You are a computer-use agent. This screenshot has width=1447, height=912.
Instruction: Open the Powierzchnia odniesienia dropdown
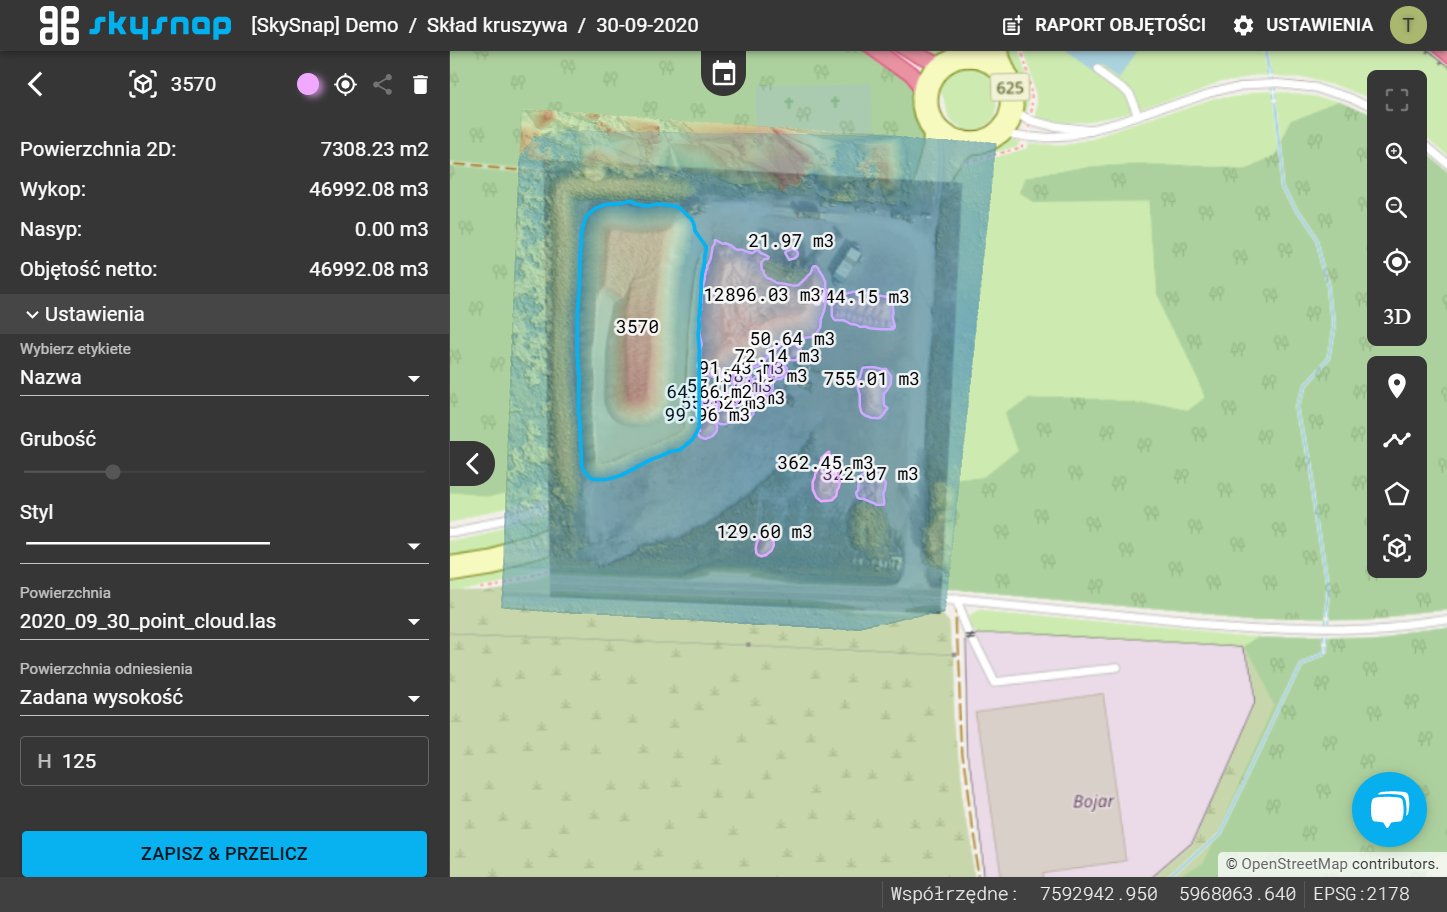[x=224, y=698]
